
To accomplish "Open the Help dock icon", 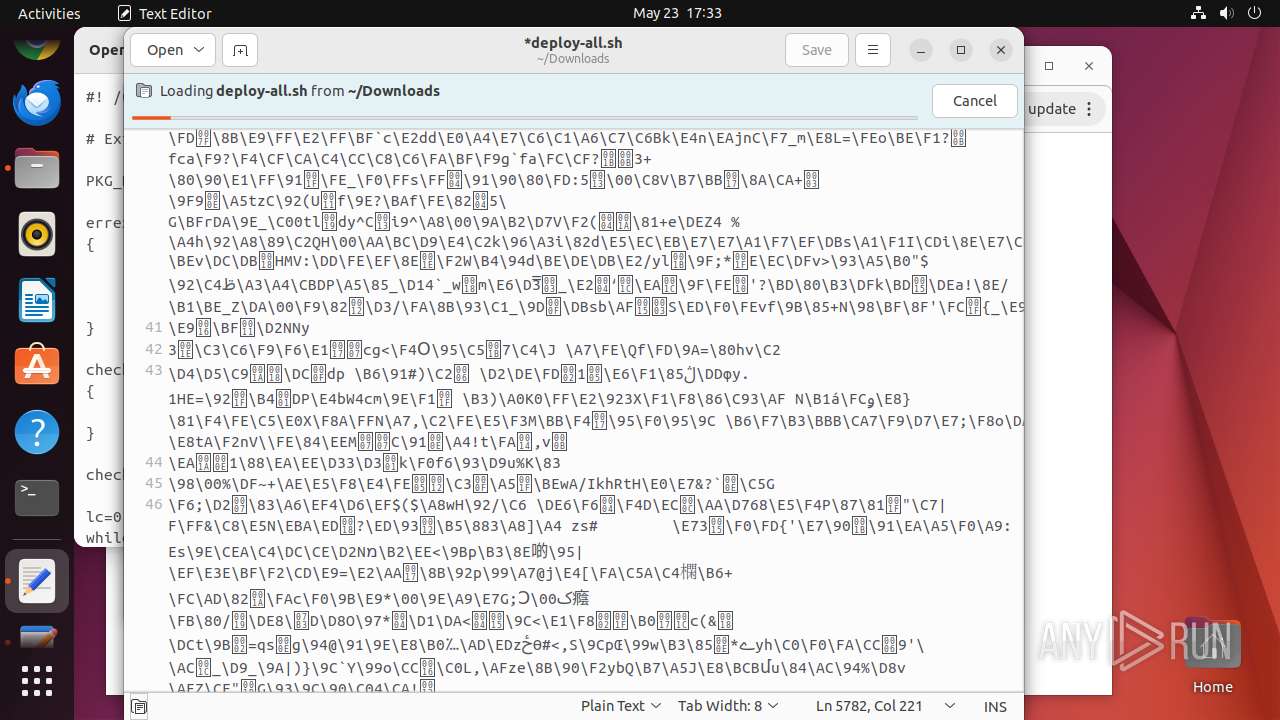I will tap(37, 433).
